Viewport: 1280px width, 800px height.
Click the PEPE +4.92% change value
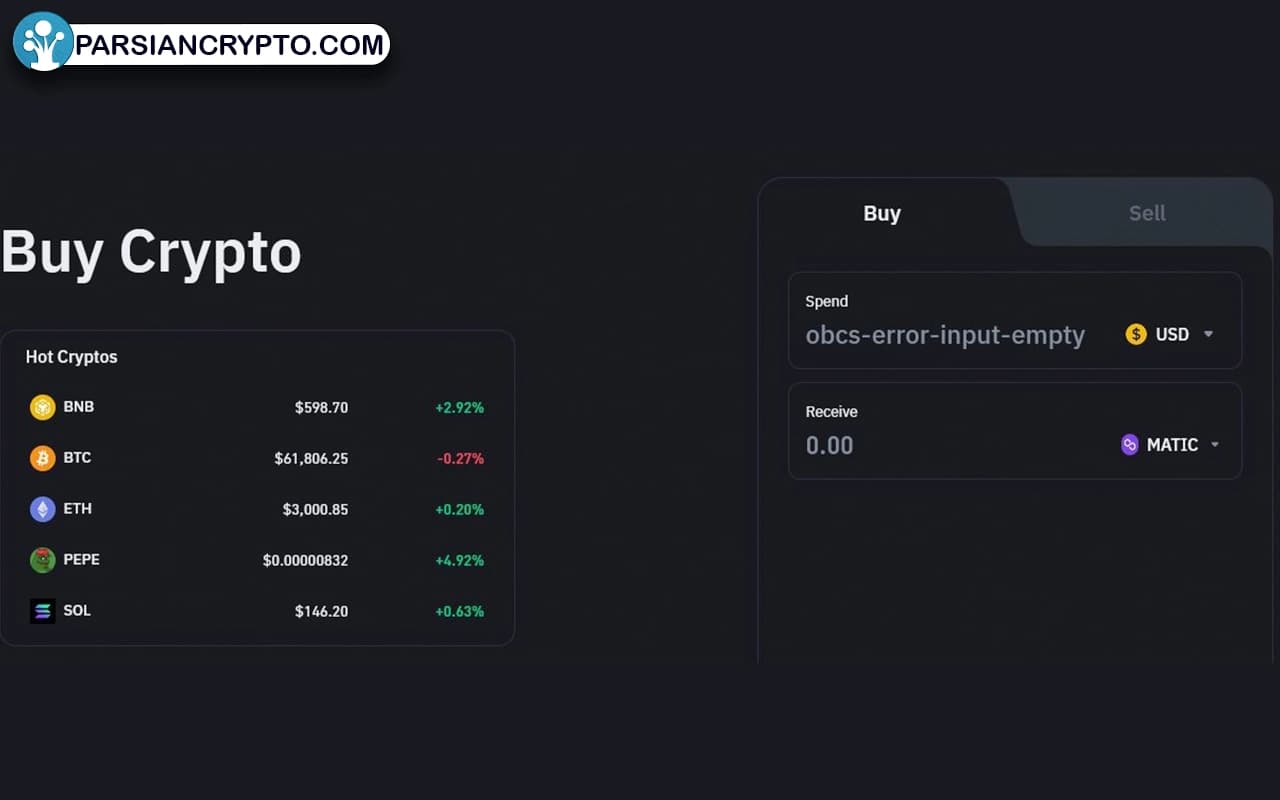coord(459,561)
